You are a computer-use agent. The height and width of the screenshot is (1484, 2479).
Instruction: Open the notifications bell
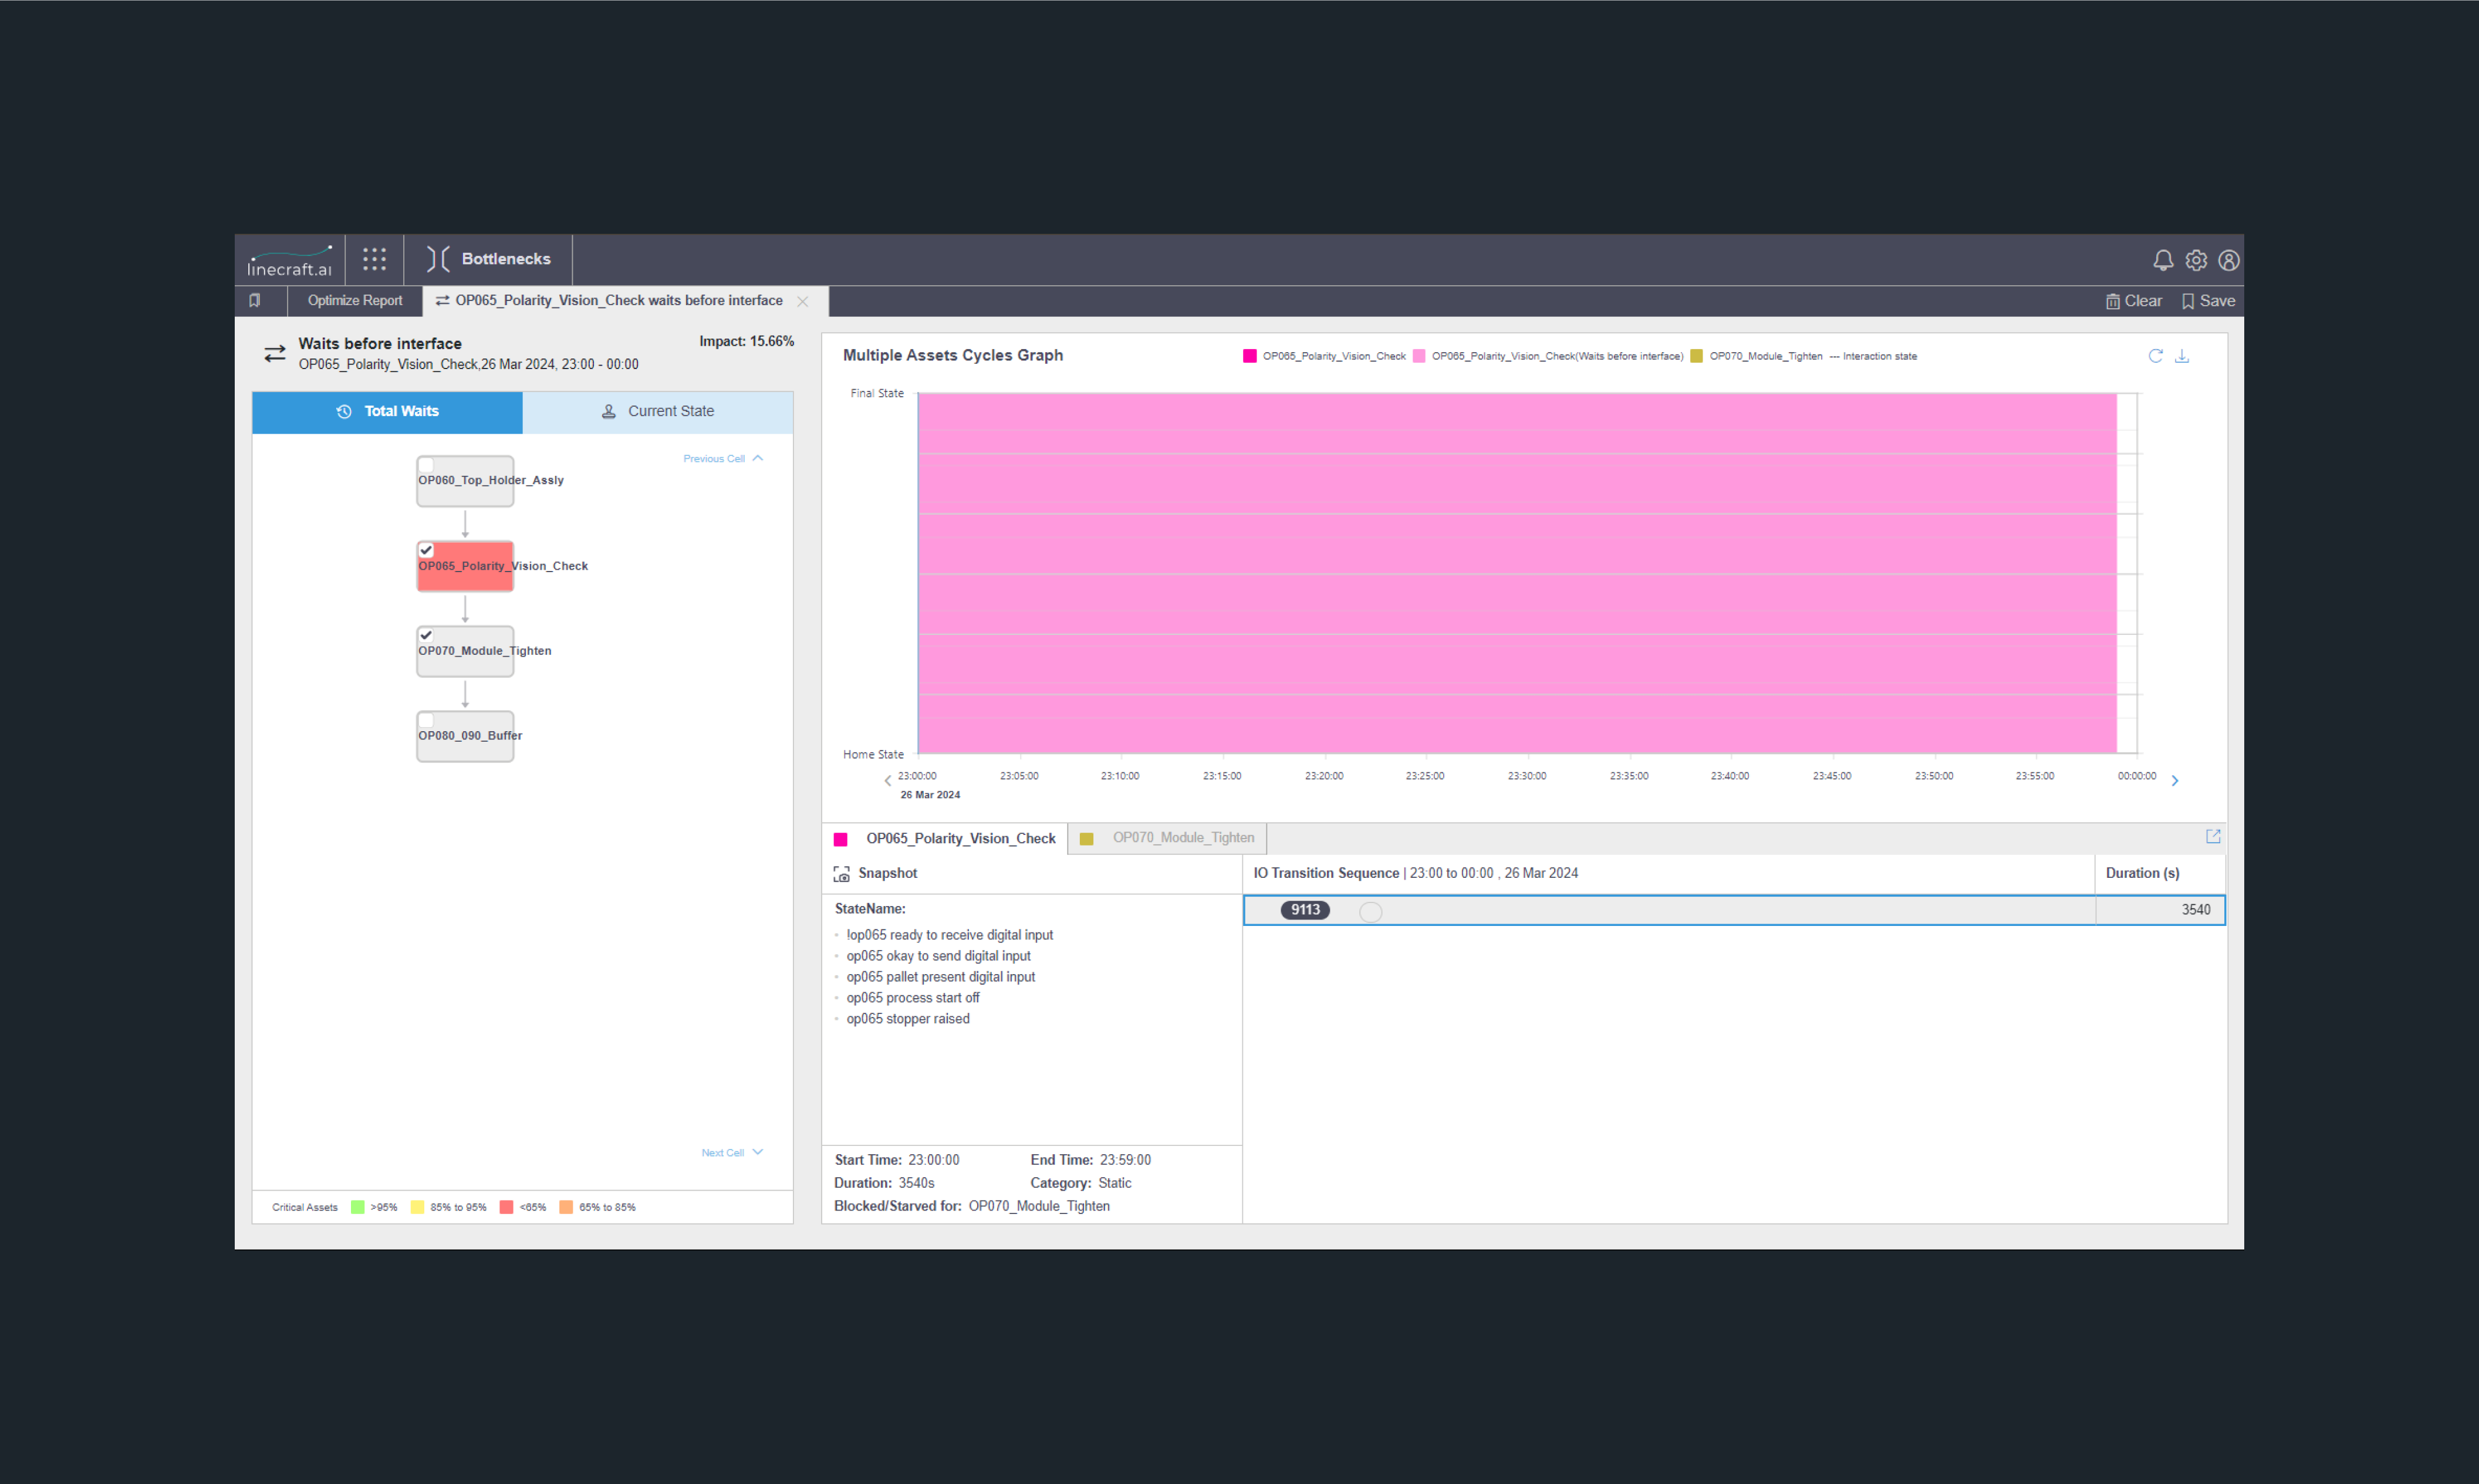click(2162, 260)
